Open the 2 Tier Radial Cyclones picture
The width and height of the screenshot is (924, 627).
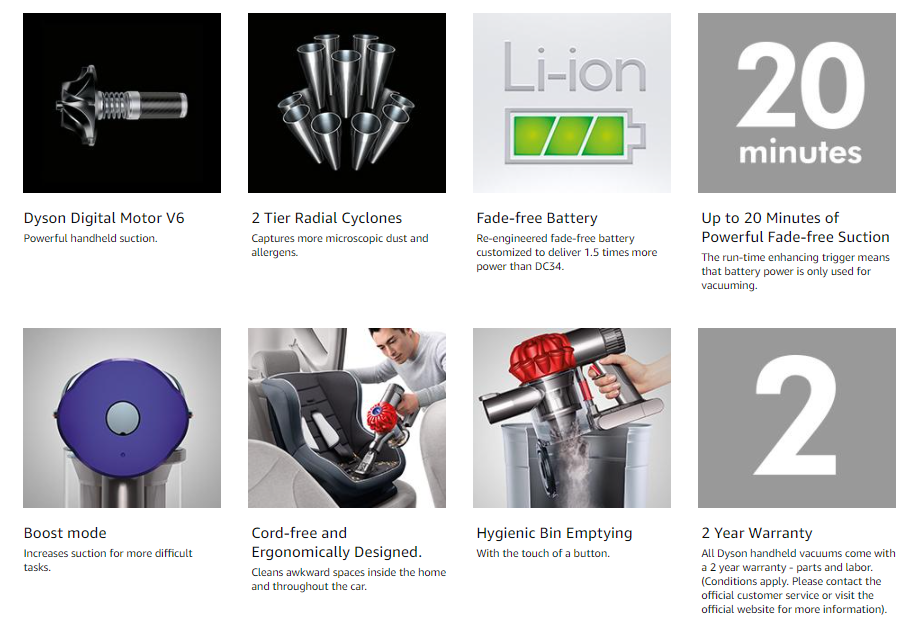click(x=346, y=103)
